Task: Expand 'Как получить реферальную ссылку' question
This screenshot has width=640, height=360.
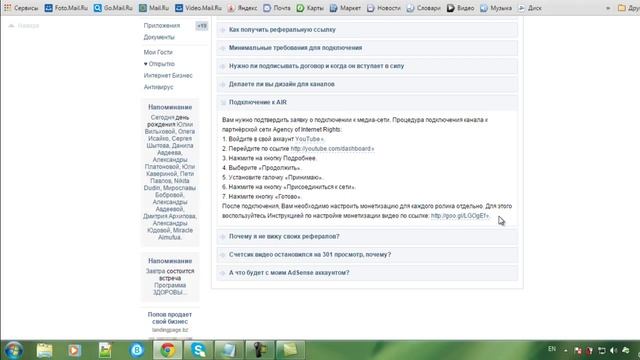Action: (367, 30)
